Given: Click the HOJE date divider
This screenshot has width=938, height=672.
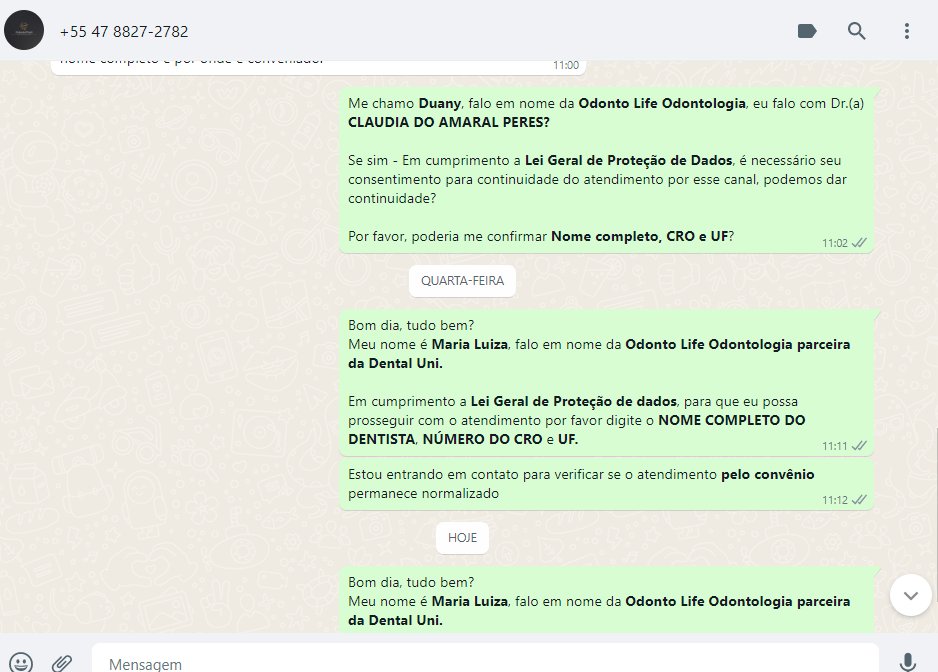Looking at the screenshot, I should click(462, 537).
